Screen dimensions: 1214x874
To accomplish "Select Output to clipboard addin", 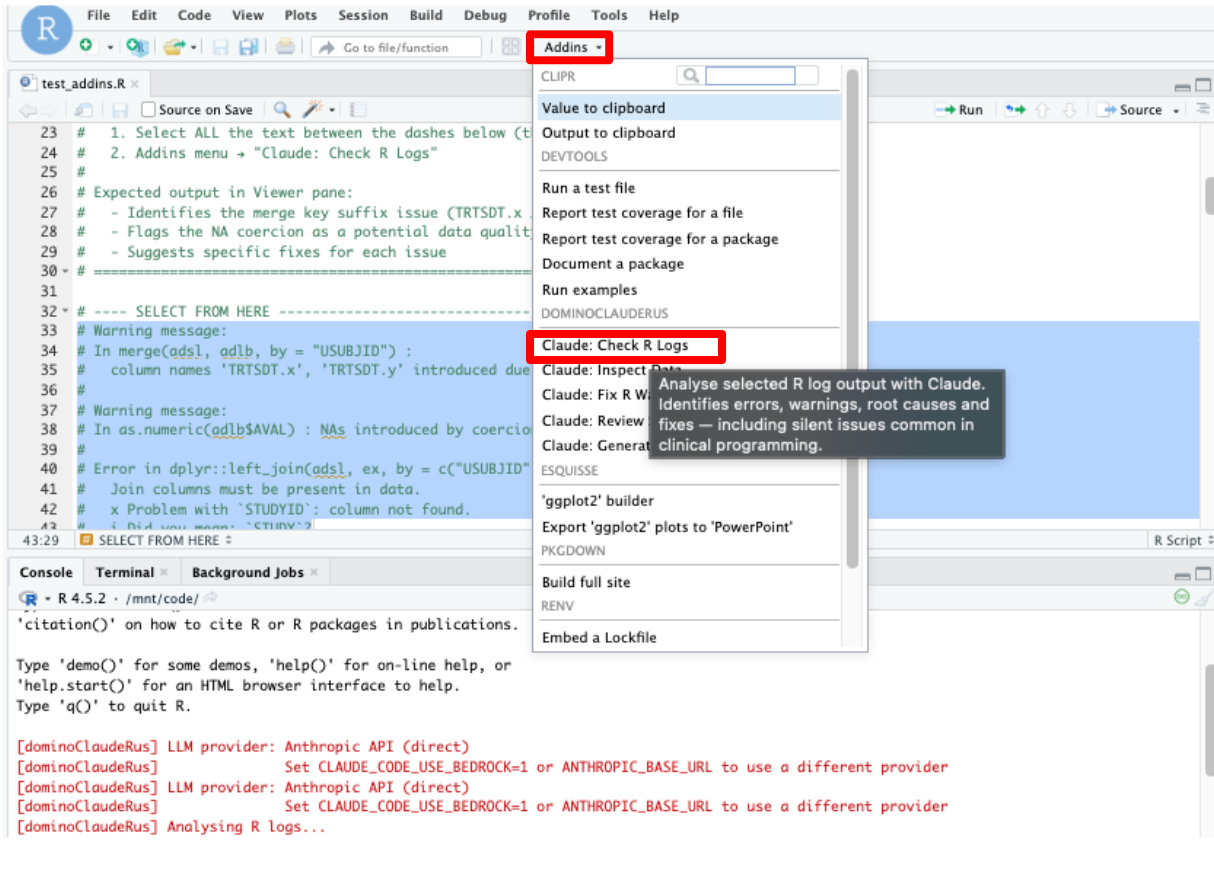I will [608, 133].
